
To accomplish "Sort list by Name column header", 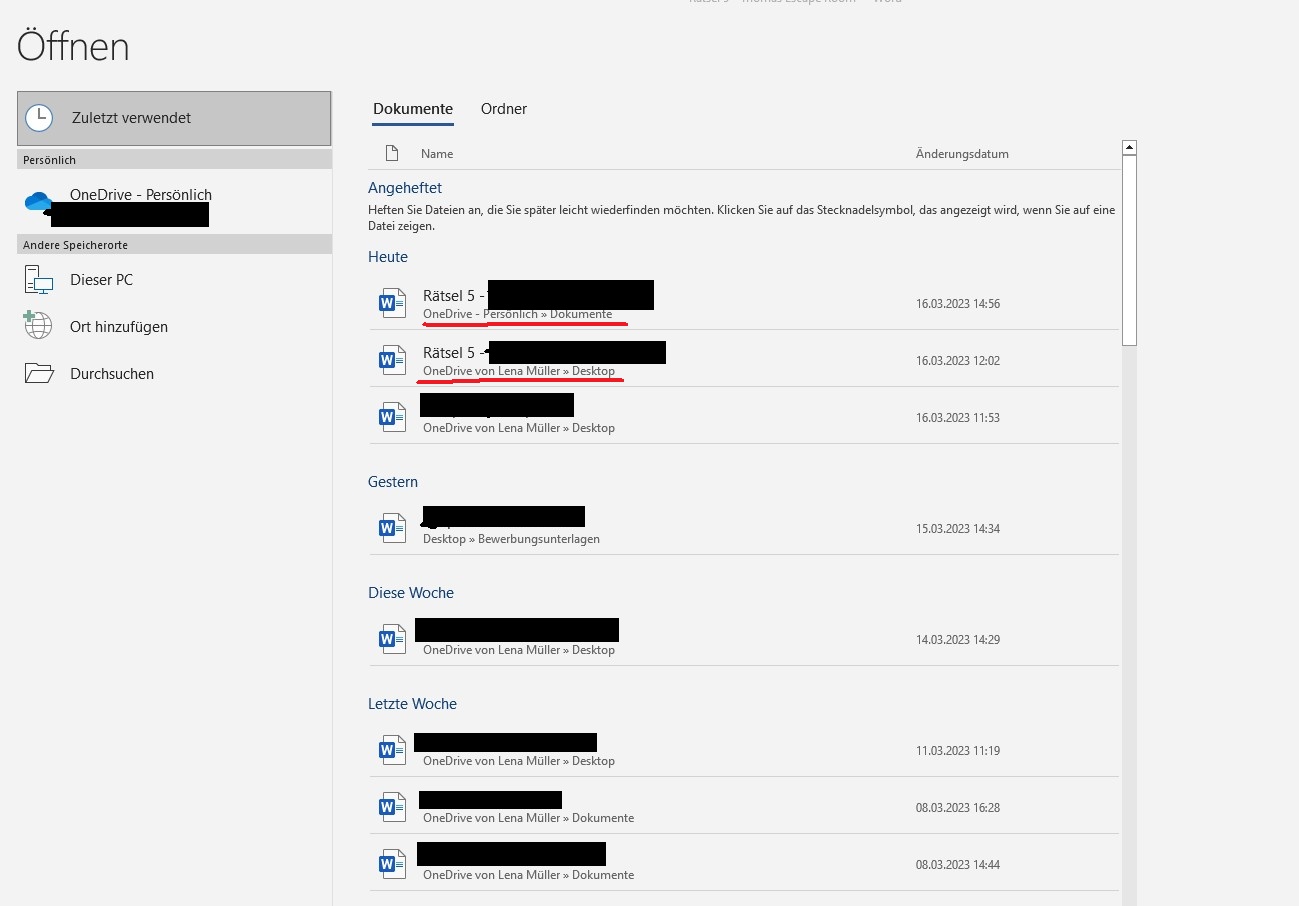I will pyautogui.click(x=437, y=154).
